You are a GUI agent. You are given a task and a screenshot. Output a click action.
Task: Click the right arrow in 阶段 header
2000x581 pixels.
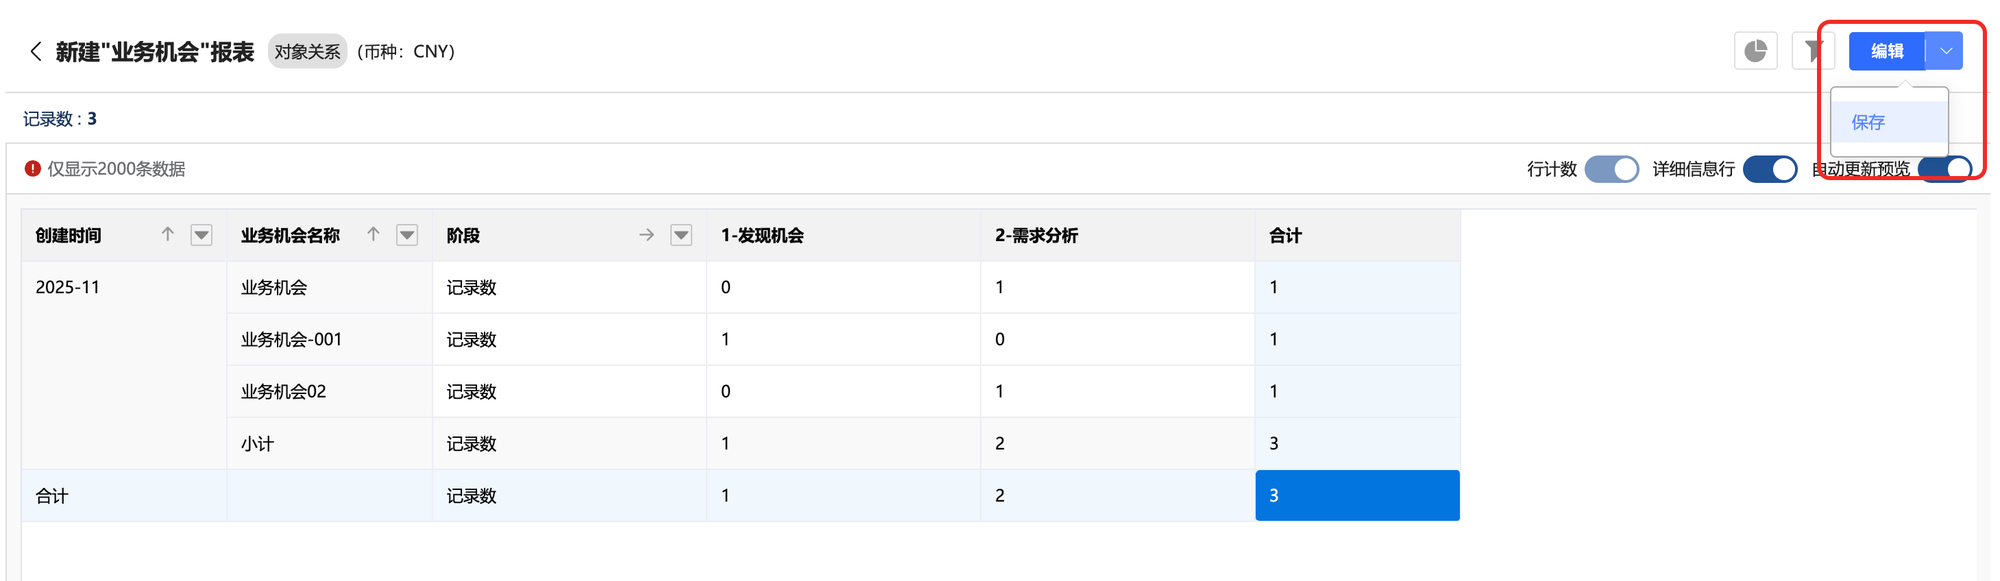(647, 235)
